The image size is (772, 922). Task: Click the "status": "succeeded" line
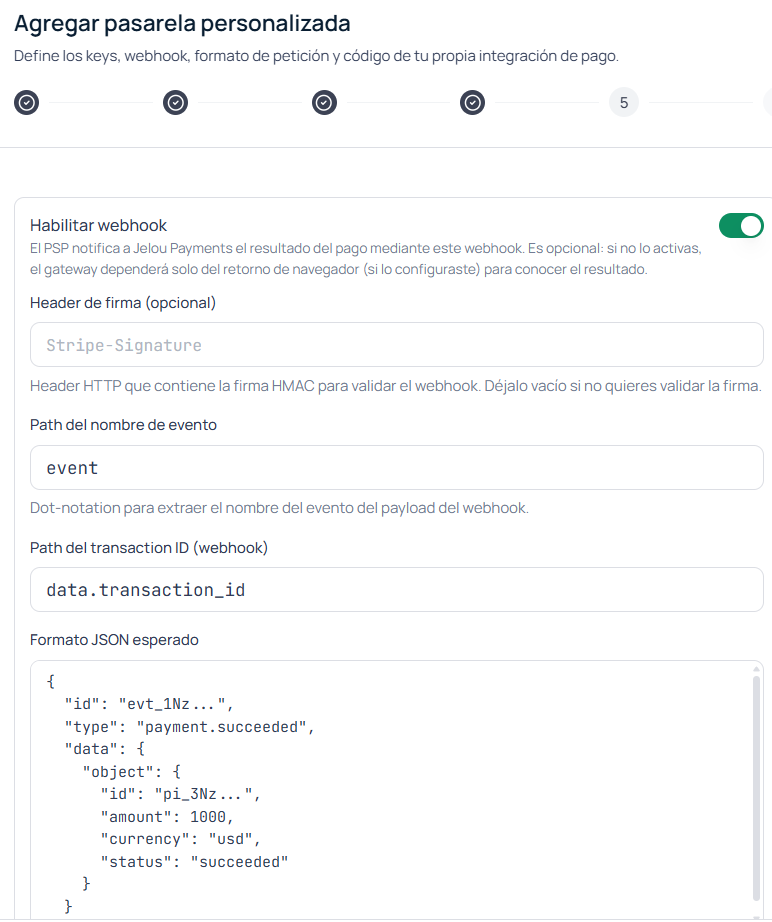pyautogui.click(x=194, y=862)
